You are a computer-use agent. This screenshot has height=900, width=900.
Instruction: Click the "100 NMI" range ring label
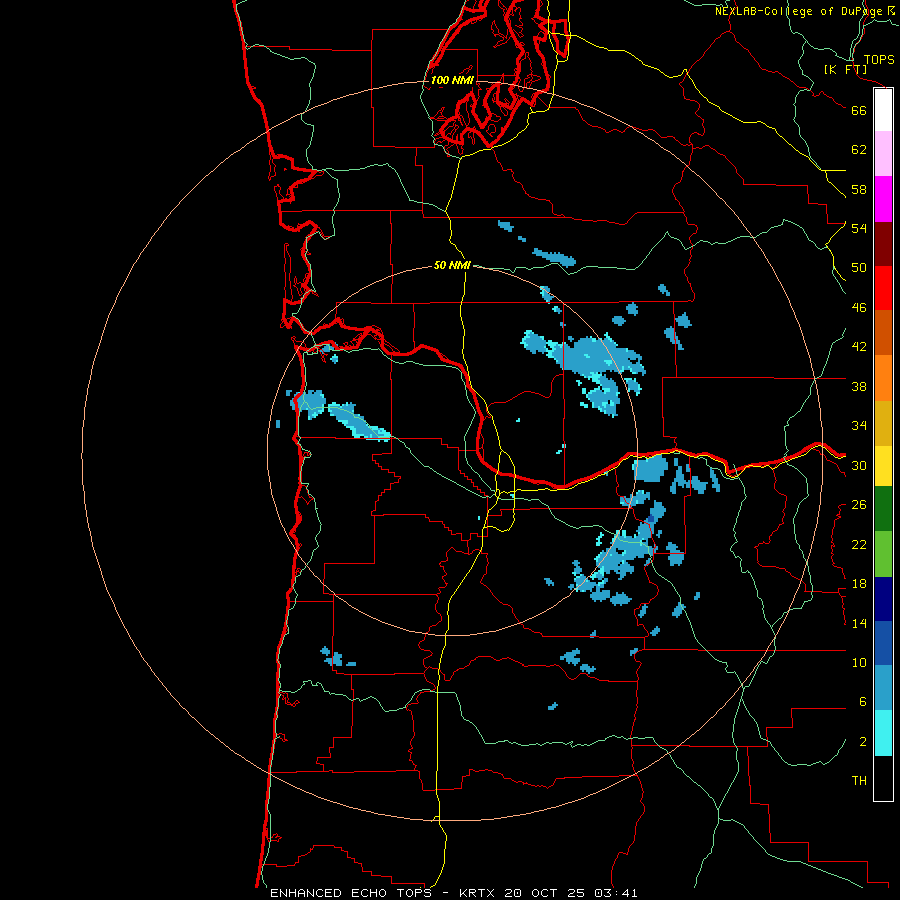click(452, 80)
